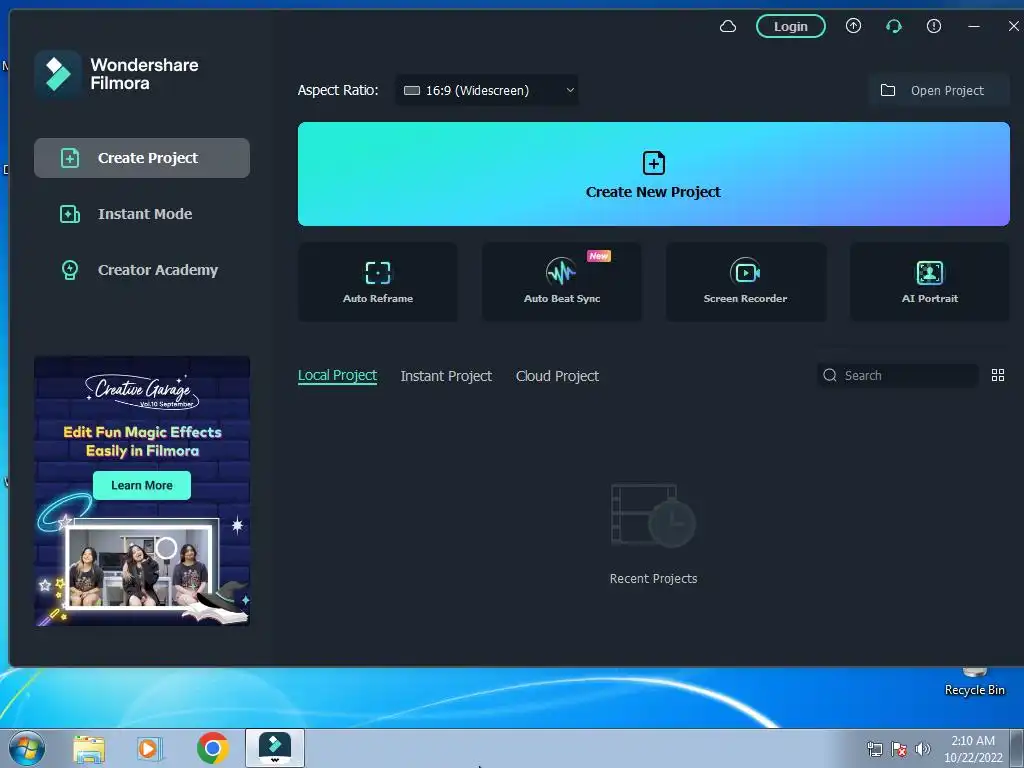
Task: Click the Filmora taskbar button
Action: (275, 748)
